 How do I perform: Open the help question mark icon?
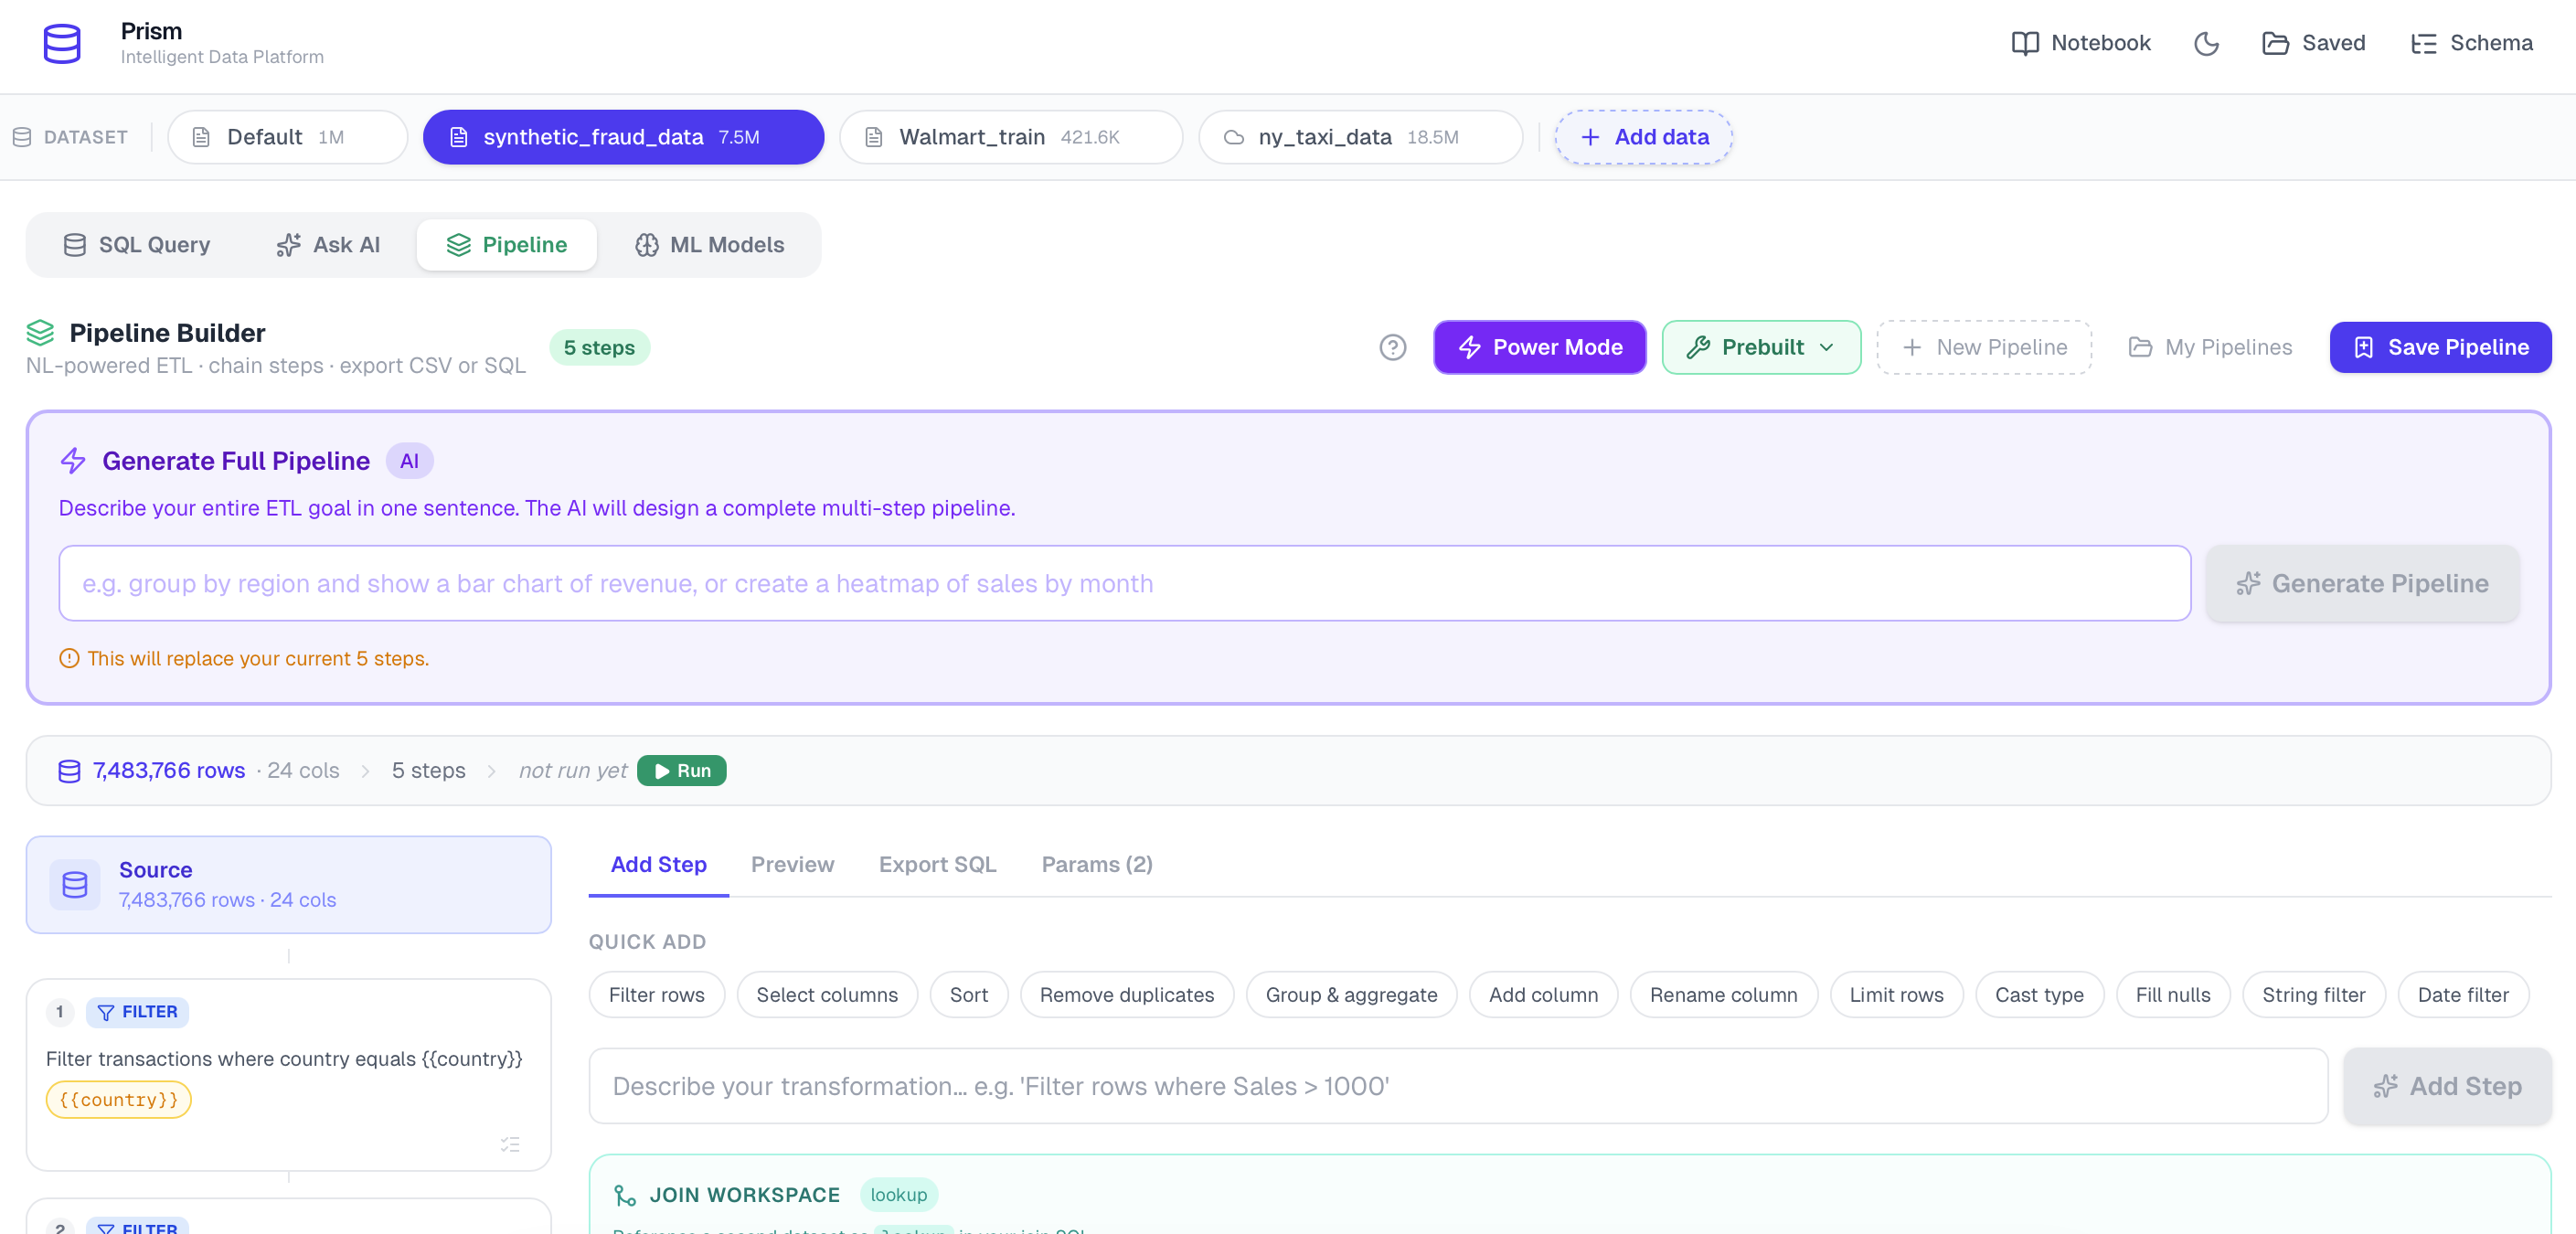(x=1392, y=347)
